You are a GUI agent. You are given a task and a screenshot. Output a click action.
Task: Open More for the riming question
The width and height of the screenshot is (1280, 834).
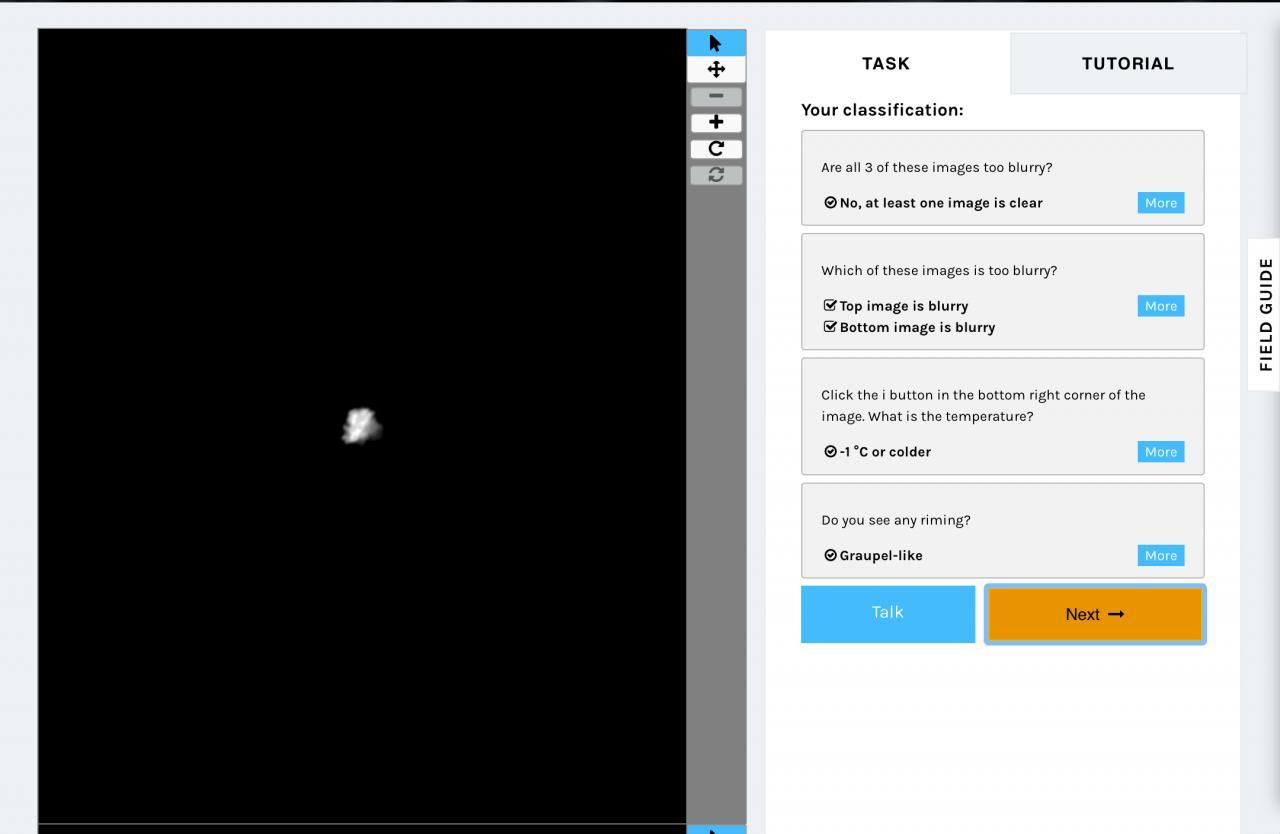1161,556
